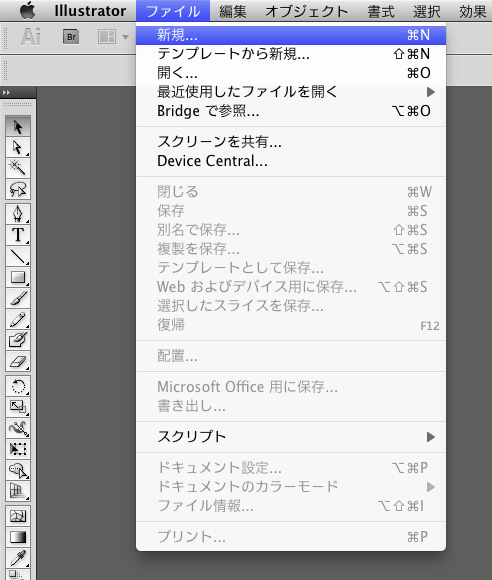Launch Adobe Bridge with Br button
Image resolution: width=492 pixels, height=580 pixels.
pos(71,37)
